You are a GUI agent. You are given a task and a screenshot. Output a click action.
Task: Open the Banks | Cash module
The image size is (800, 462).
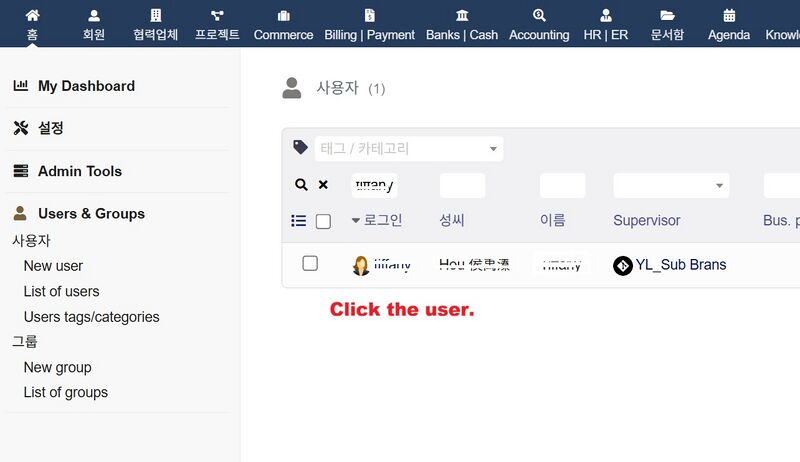[x=462, y=24]
